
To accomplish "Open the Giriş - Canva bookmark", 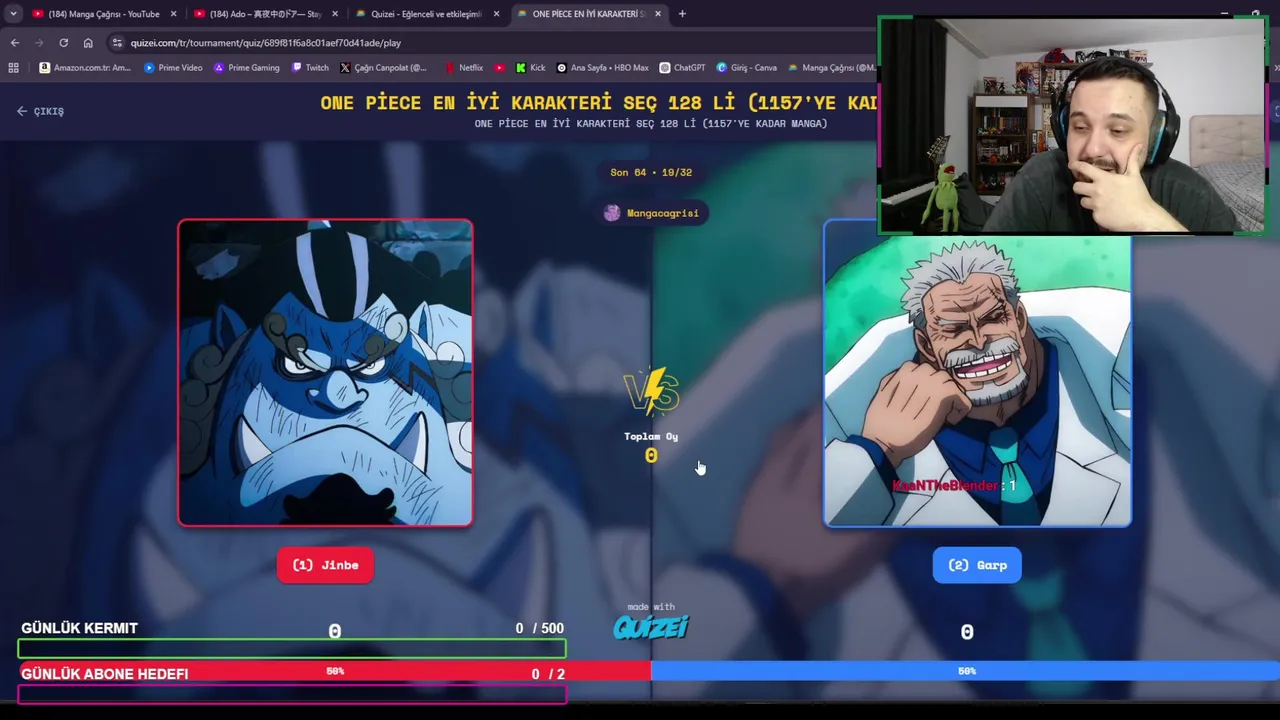I will (x=746, y=68).
